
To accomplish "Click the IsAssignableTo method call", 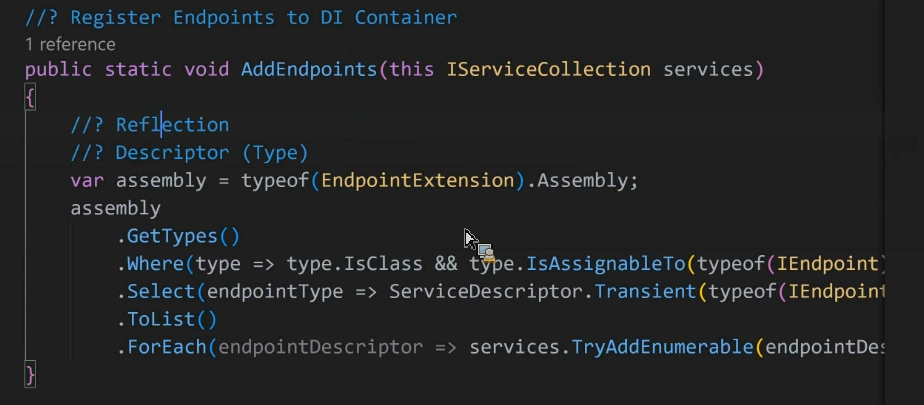I will point(605,264).
